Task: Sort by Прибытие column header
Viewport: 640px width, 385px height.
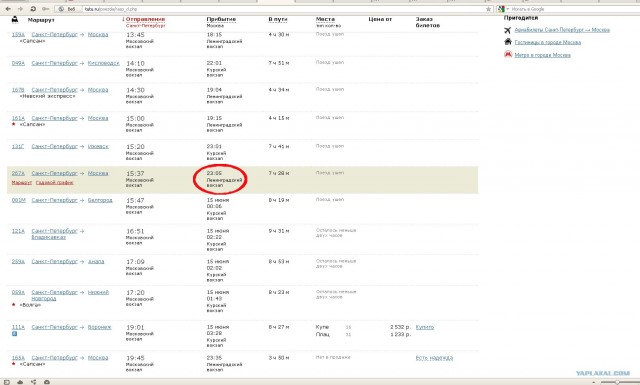Action: [x=221, y=19]
